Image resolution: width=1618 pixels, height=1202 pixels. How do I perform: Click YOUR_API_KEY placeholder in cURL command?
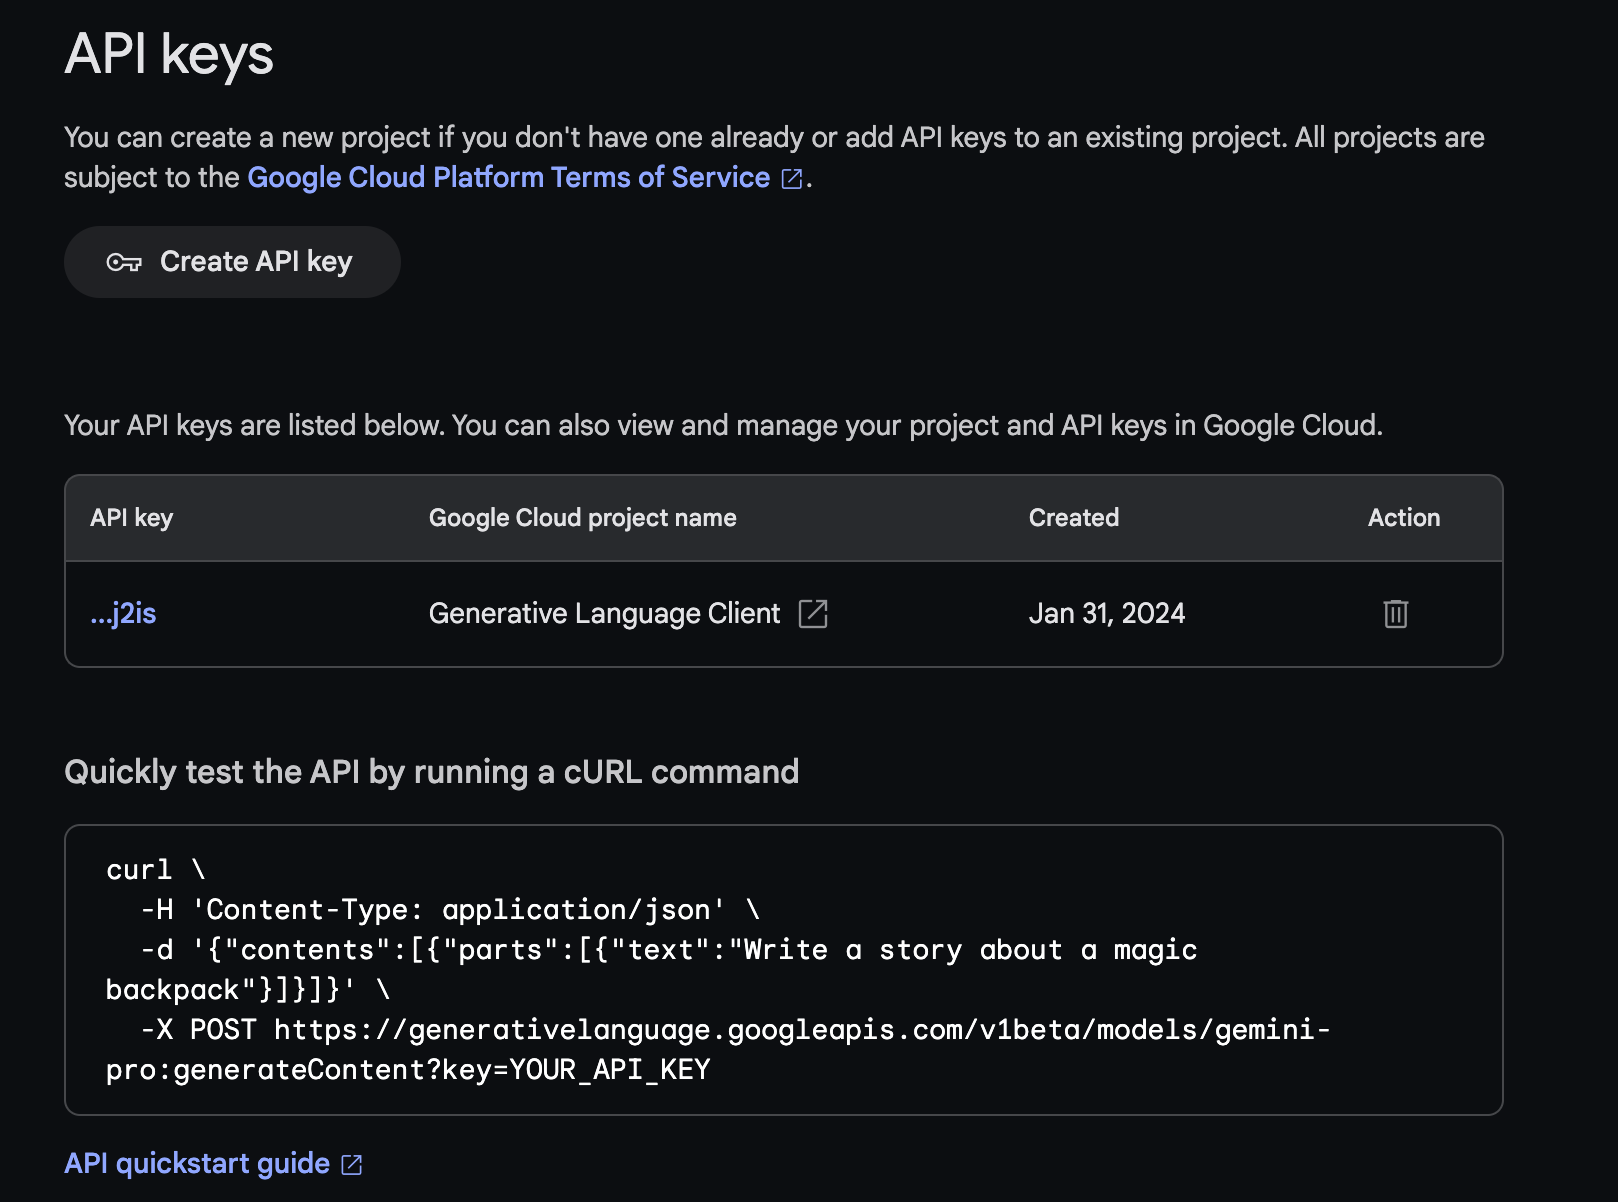point(609,1070)
